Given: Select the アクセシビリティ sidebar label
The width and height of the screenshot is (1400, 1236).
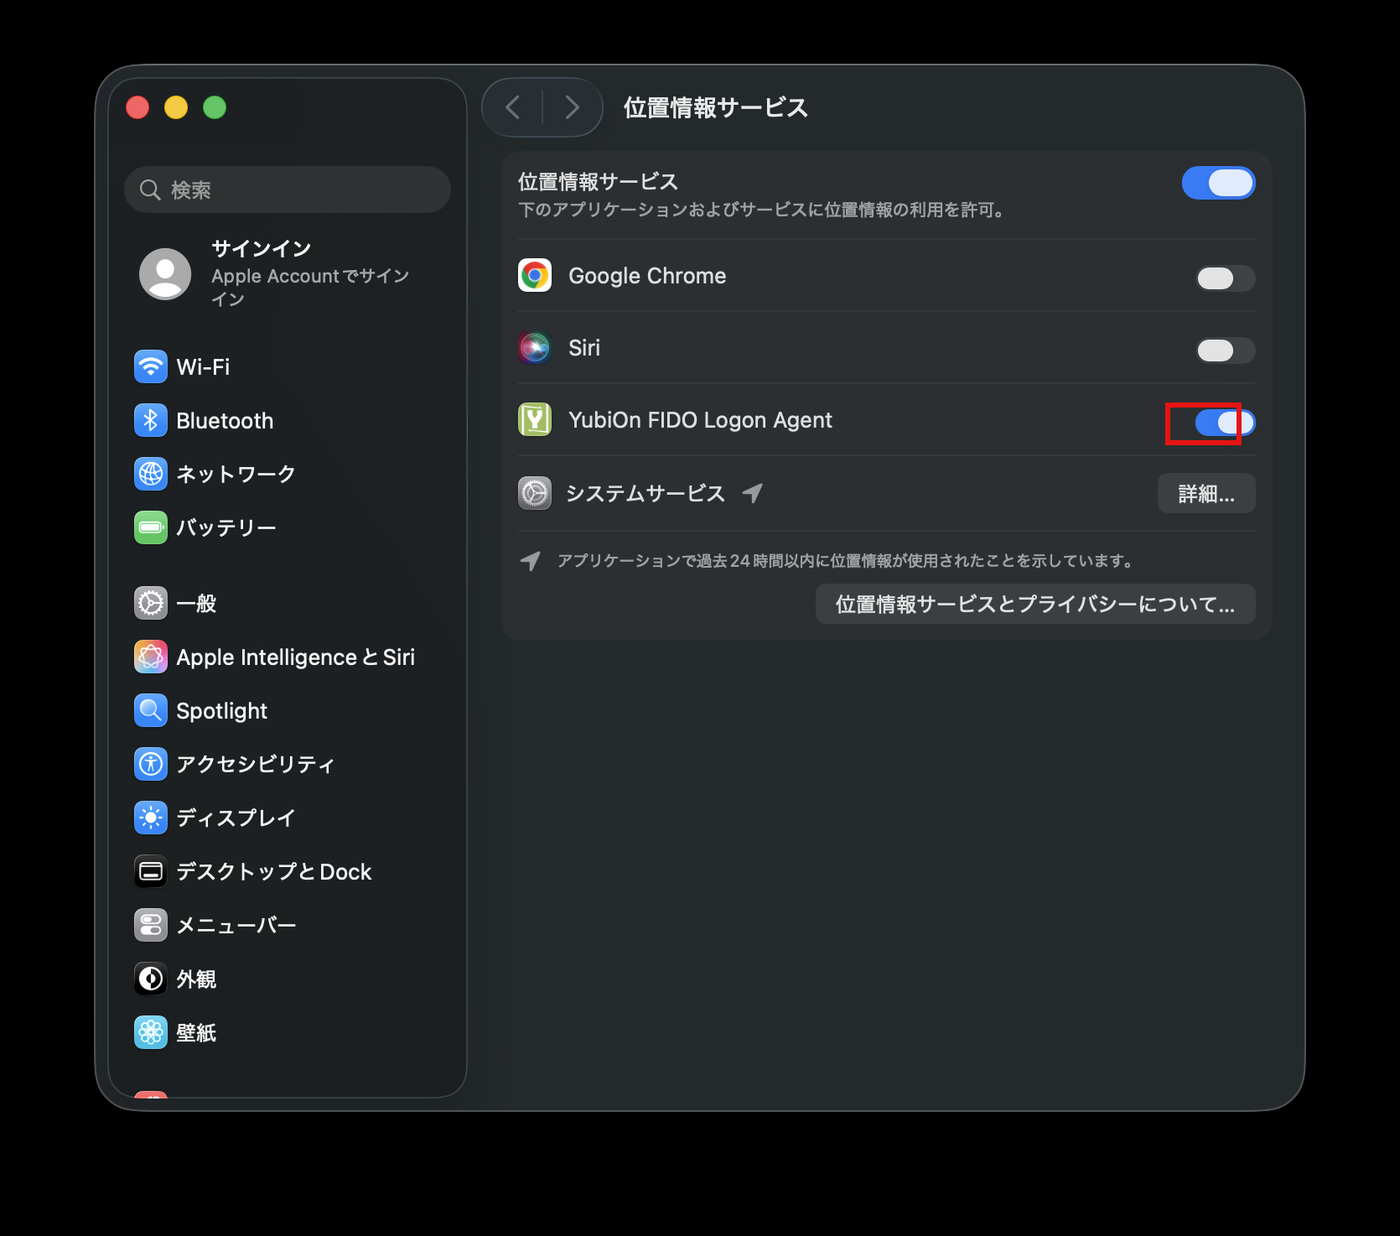Looking at the screenshot, I should [x=255, y=764].
